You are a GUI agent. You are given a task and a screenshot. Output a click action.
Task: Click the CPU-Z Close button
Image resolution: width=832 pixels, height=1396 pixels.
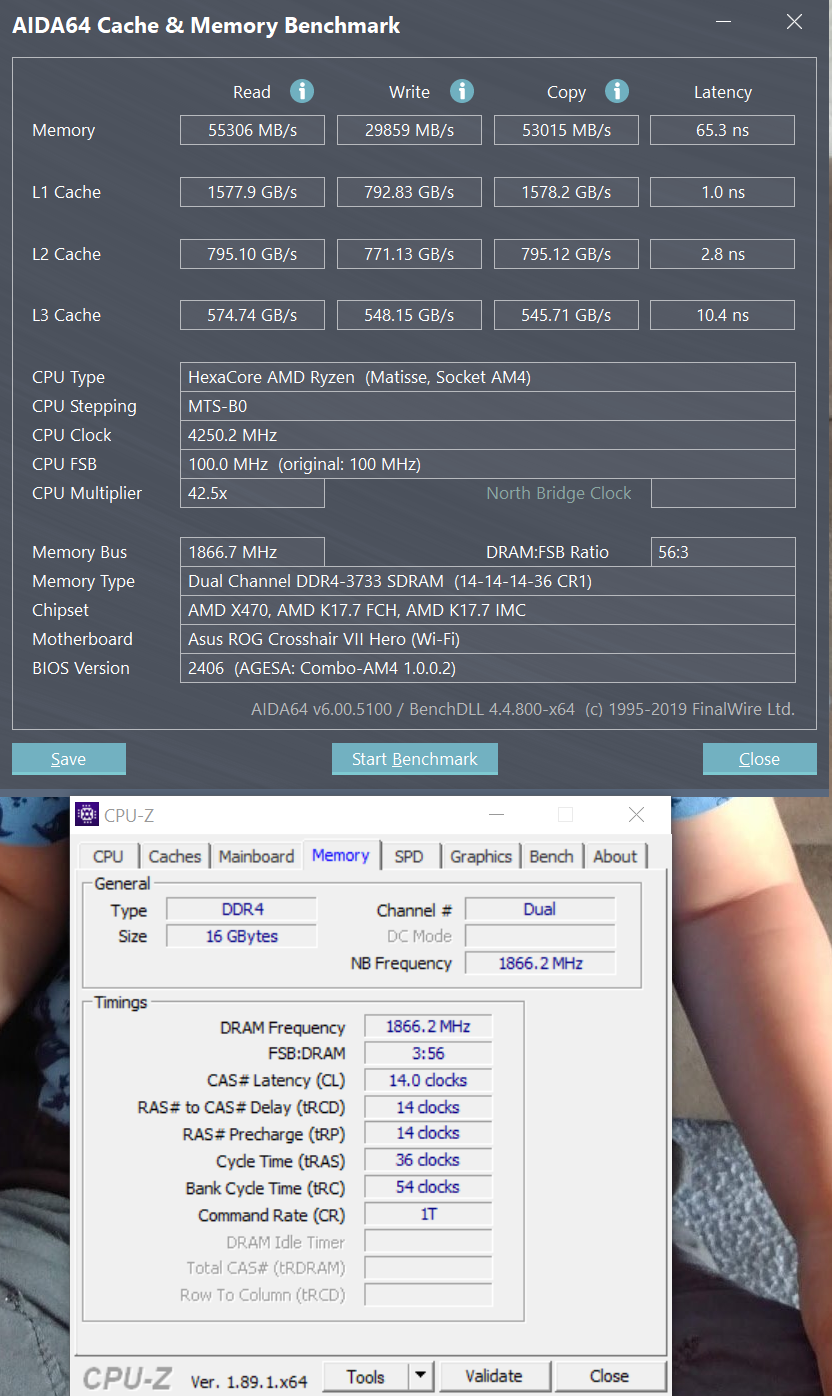609,1376
